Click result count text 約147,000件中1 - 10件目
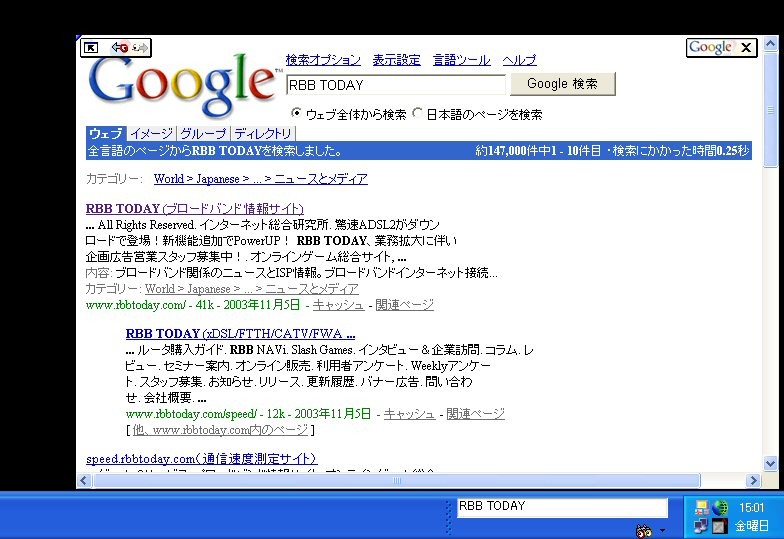Viewport: 784px width, 539px height. coord(538,150)
